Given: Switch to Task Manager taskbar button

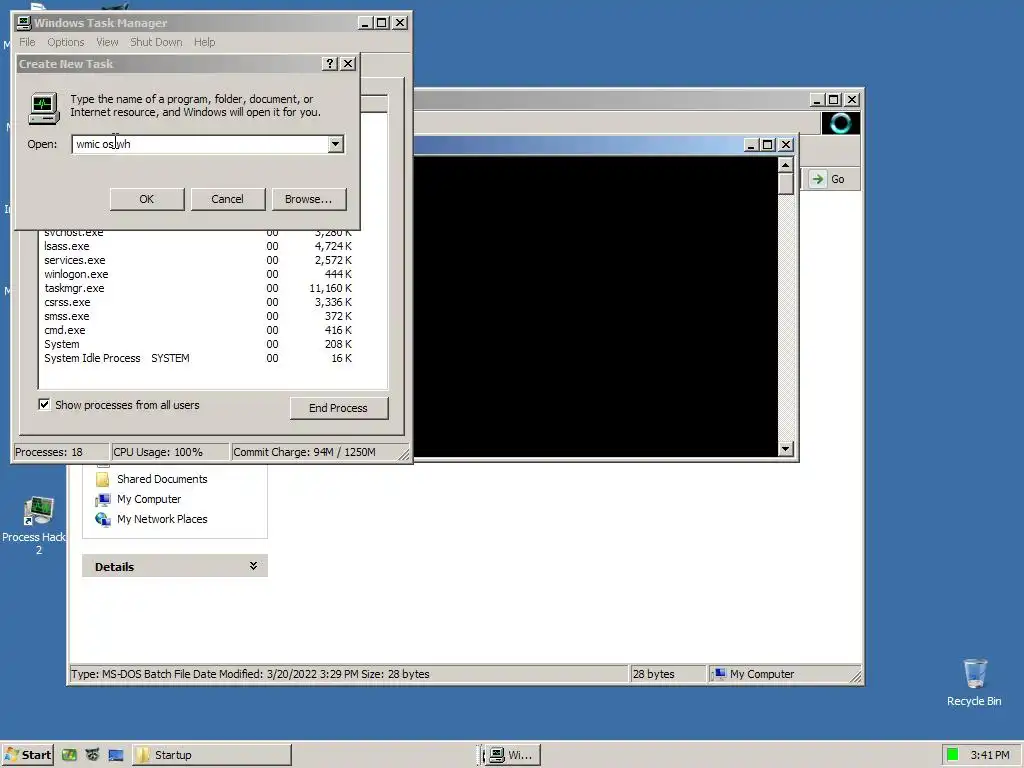Looking at the screenshot, I should tap(512, 755).
